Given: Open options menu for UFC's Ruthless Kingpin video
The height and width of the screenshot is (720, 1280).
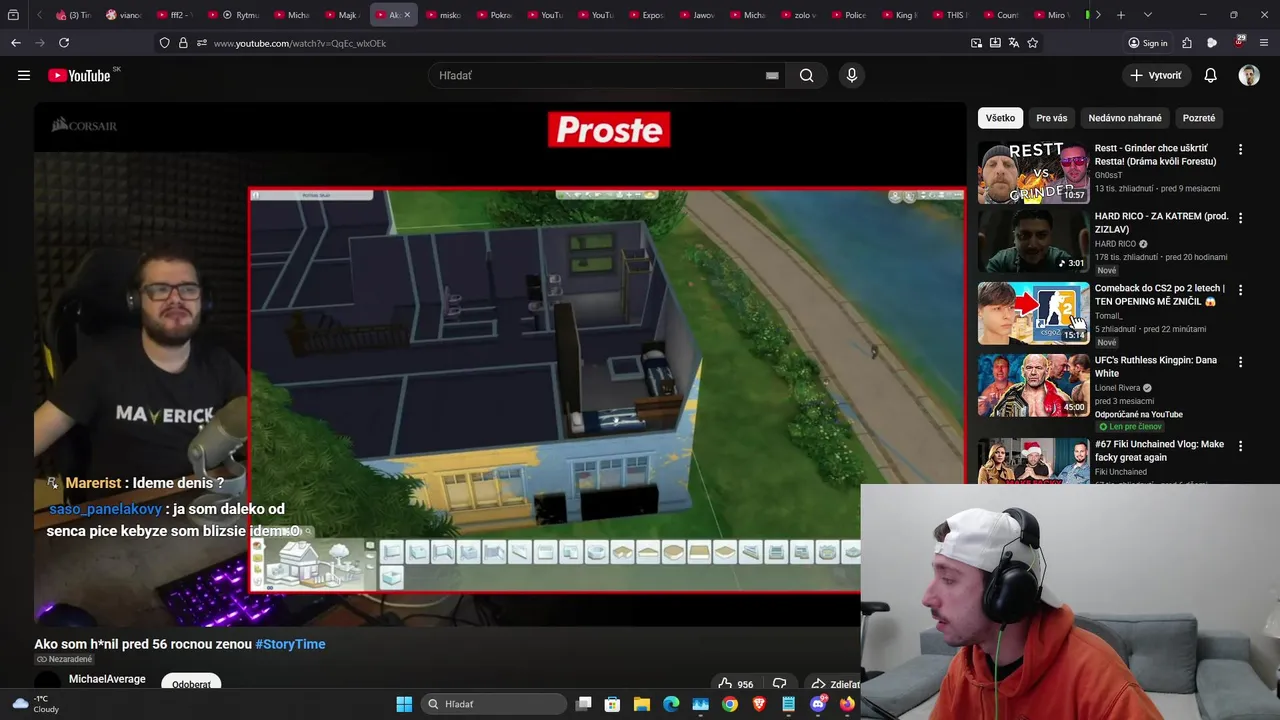Looking at the screenshot, I should [1240, 362].
